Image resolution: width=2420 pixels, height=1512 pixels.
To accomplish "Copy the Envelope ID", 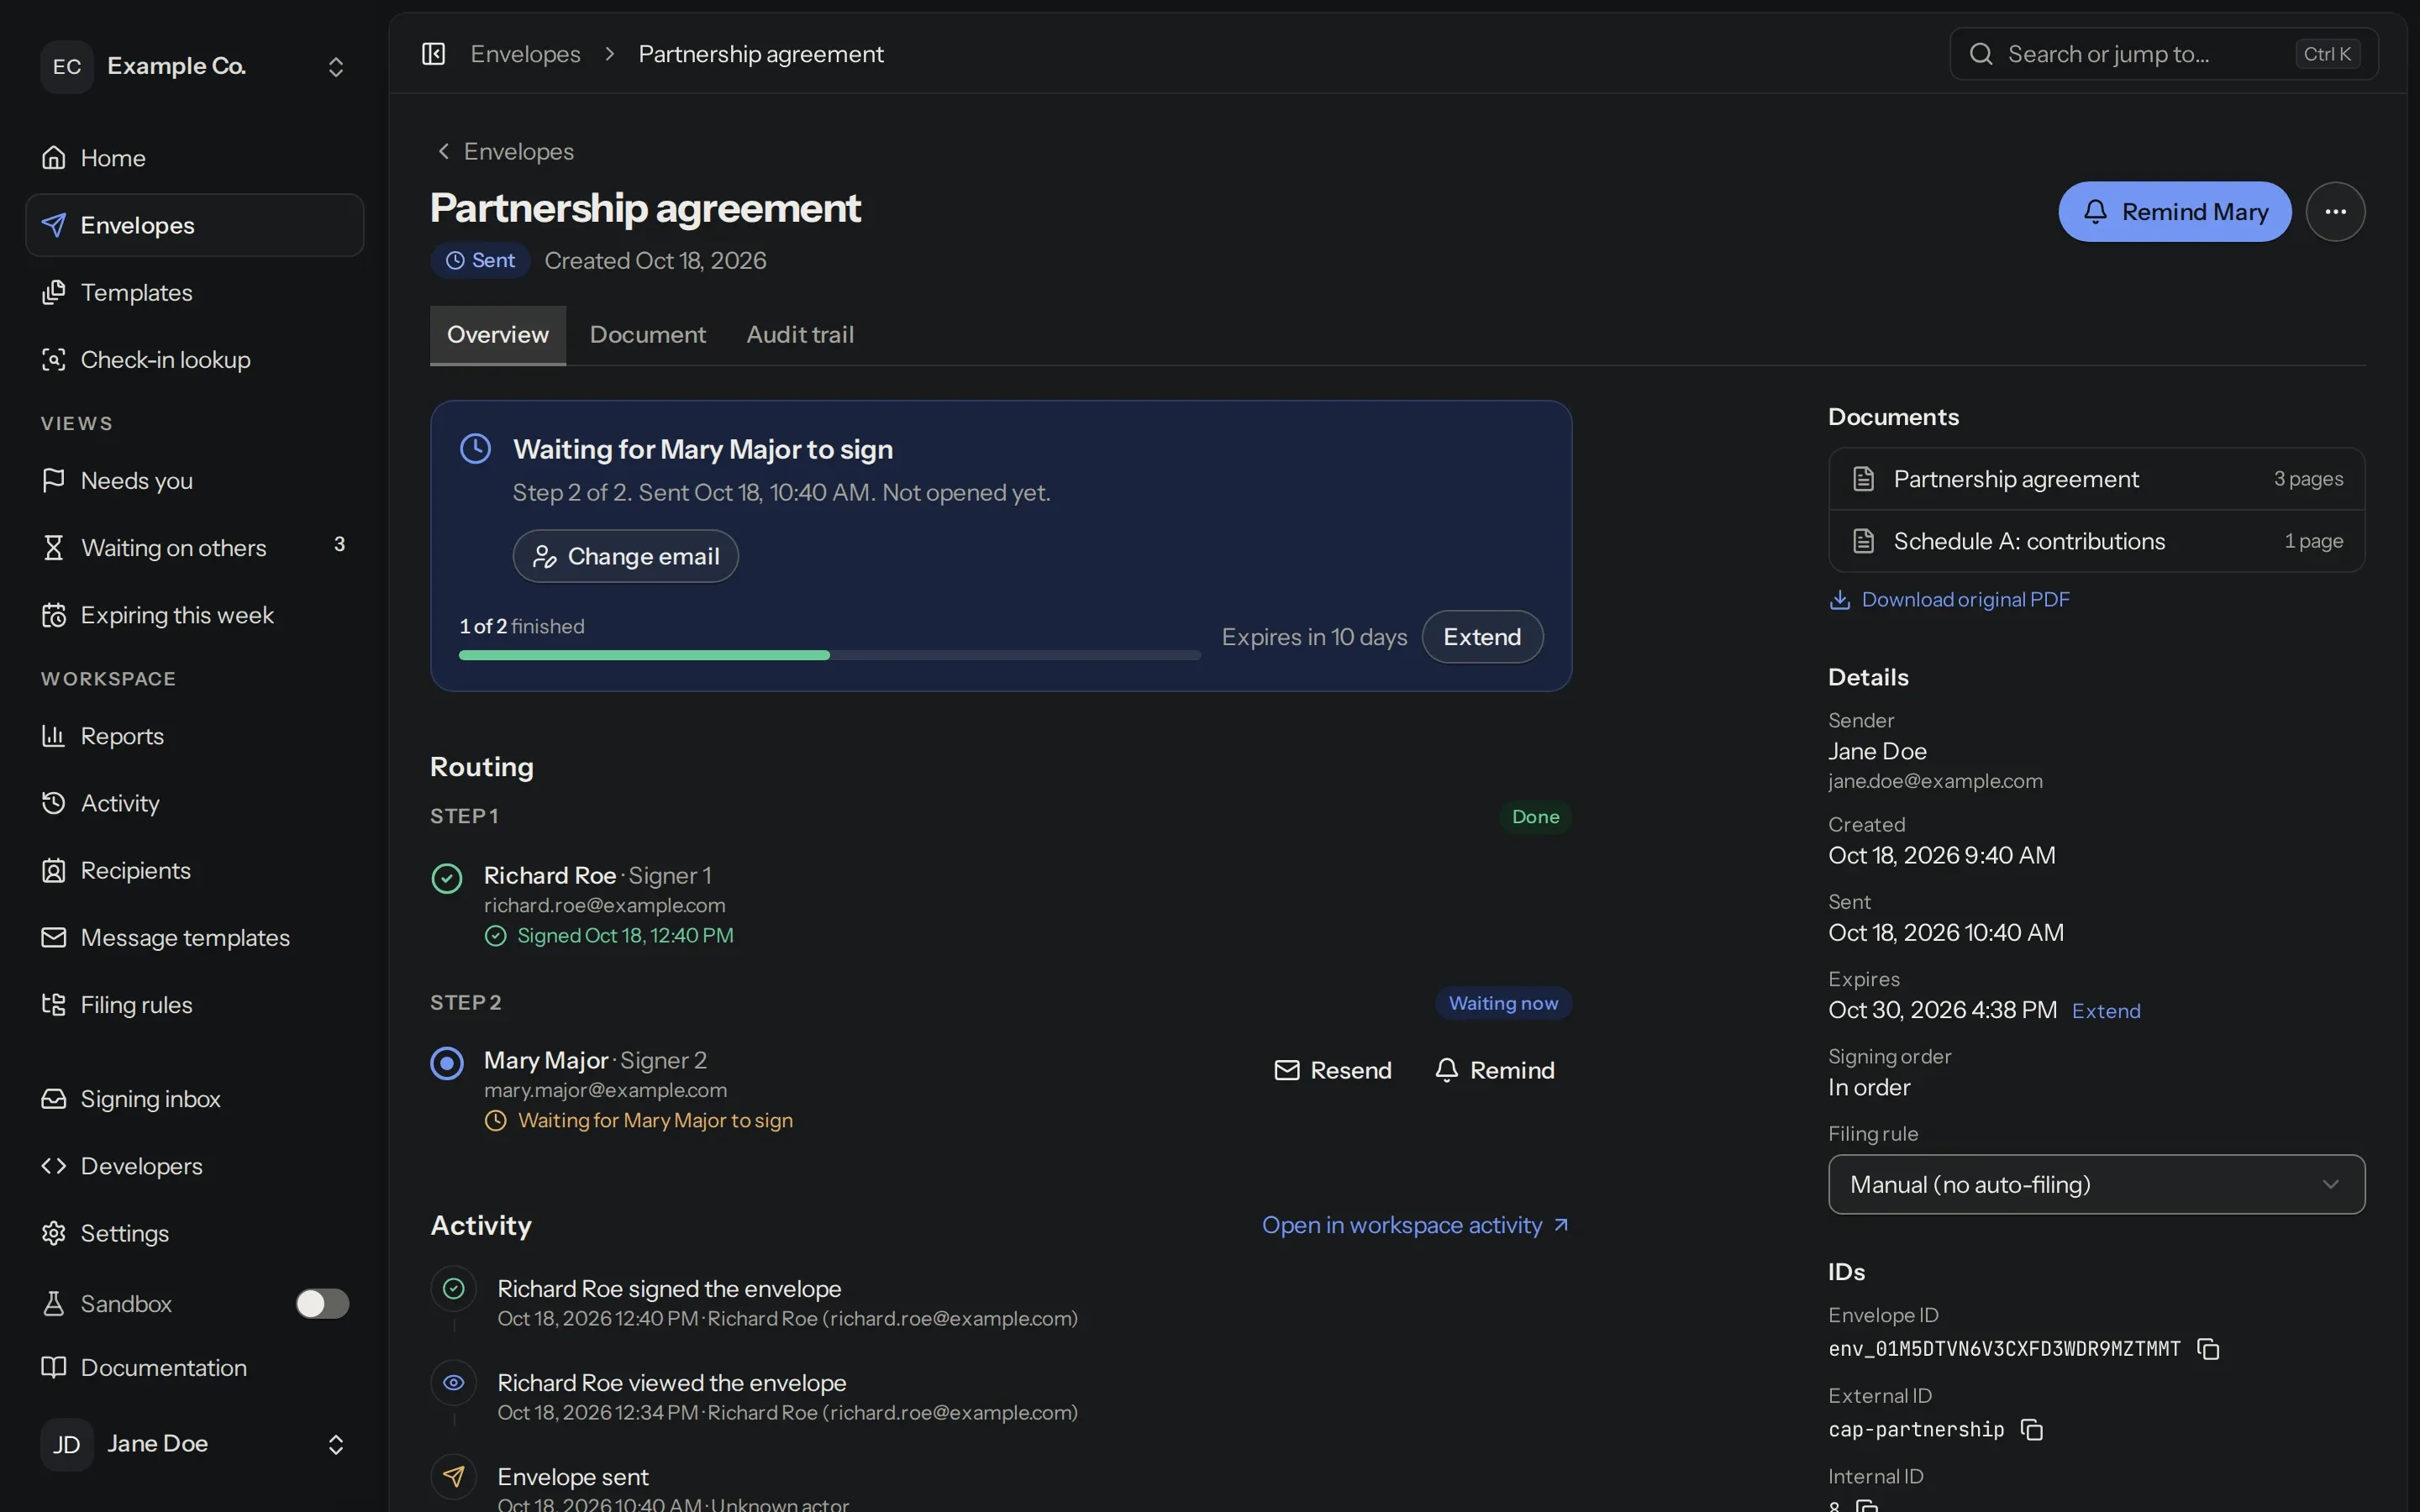I will tap(2208, 1349).
